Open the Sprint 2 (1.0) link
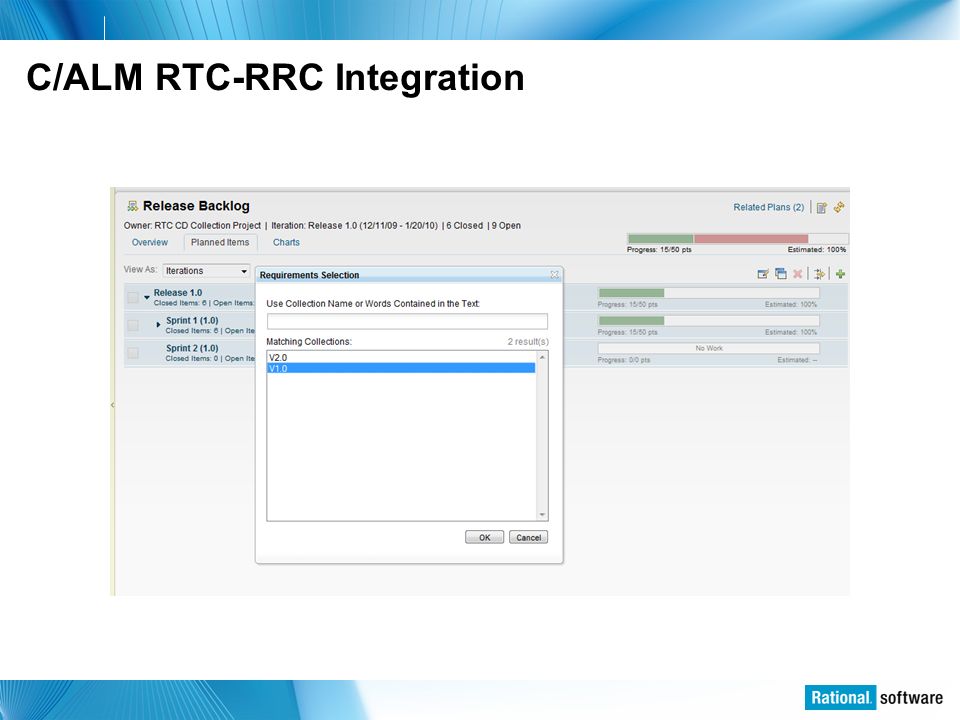Screen dimensions: 960x720 [192, 348]
